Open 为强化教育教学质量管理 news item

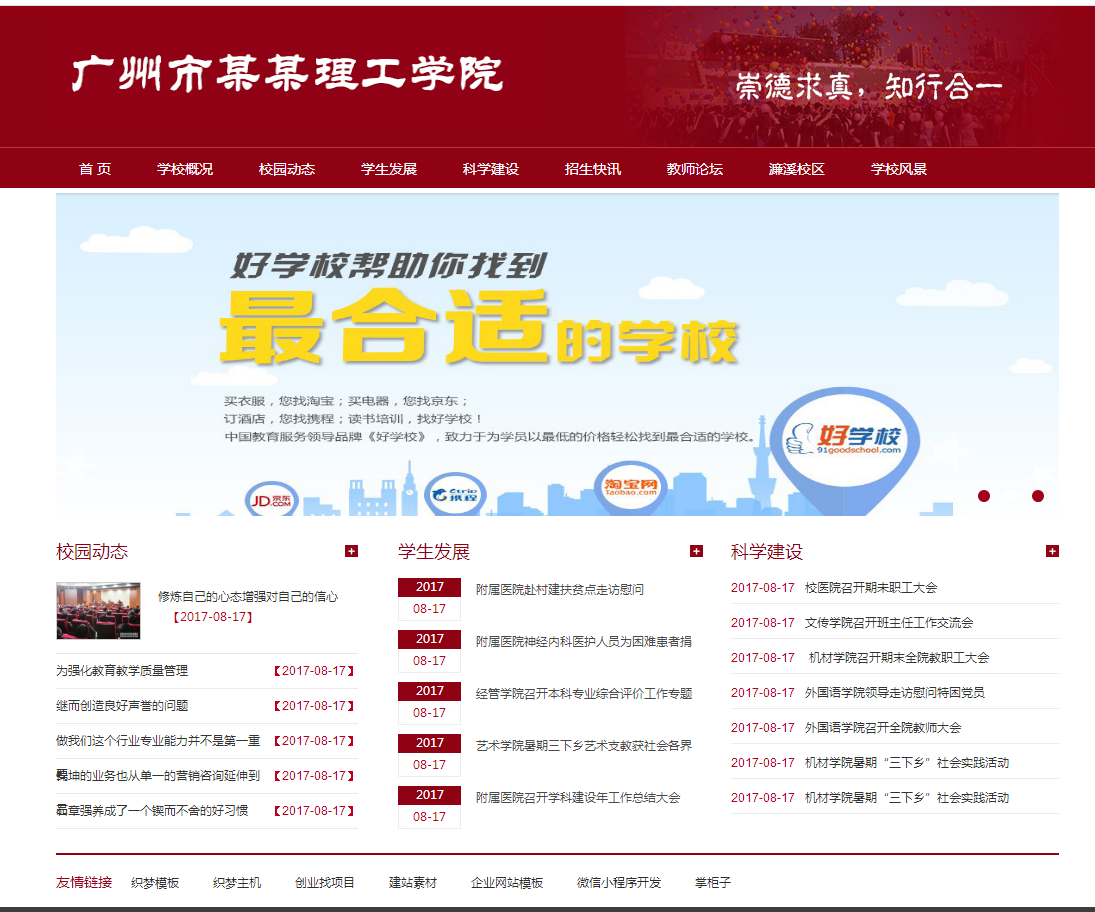click(x=122, y=671)
